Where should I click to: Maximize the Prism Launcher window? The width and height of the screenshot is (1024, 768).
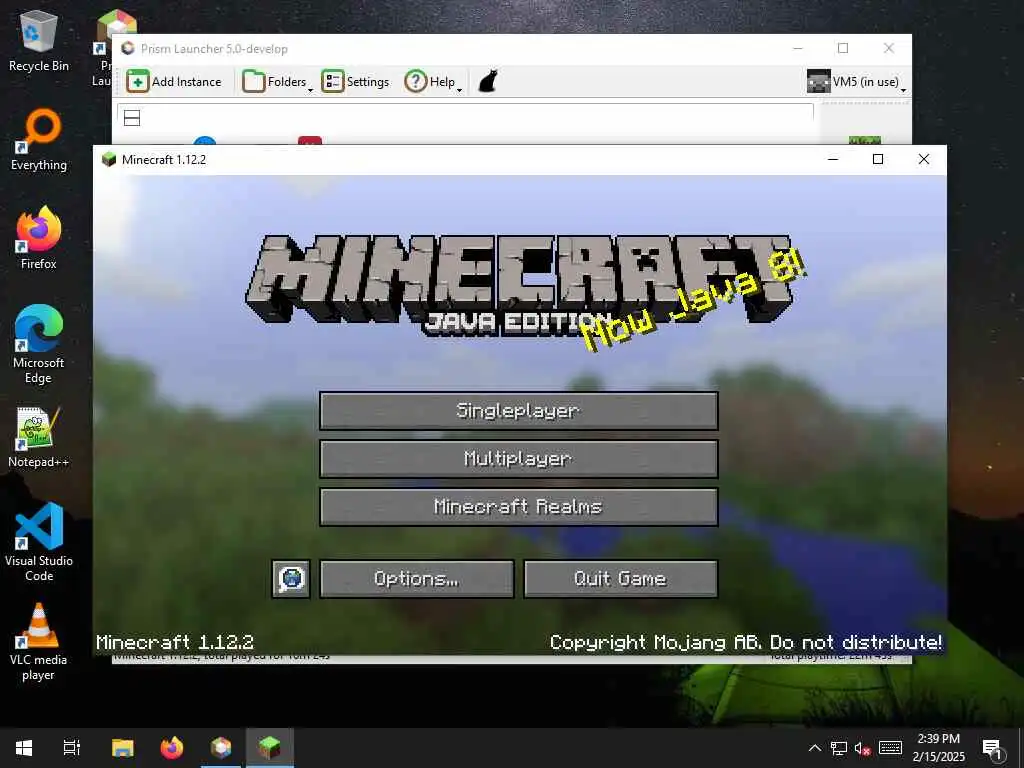(x=843, y=48)
